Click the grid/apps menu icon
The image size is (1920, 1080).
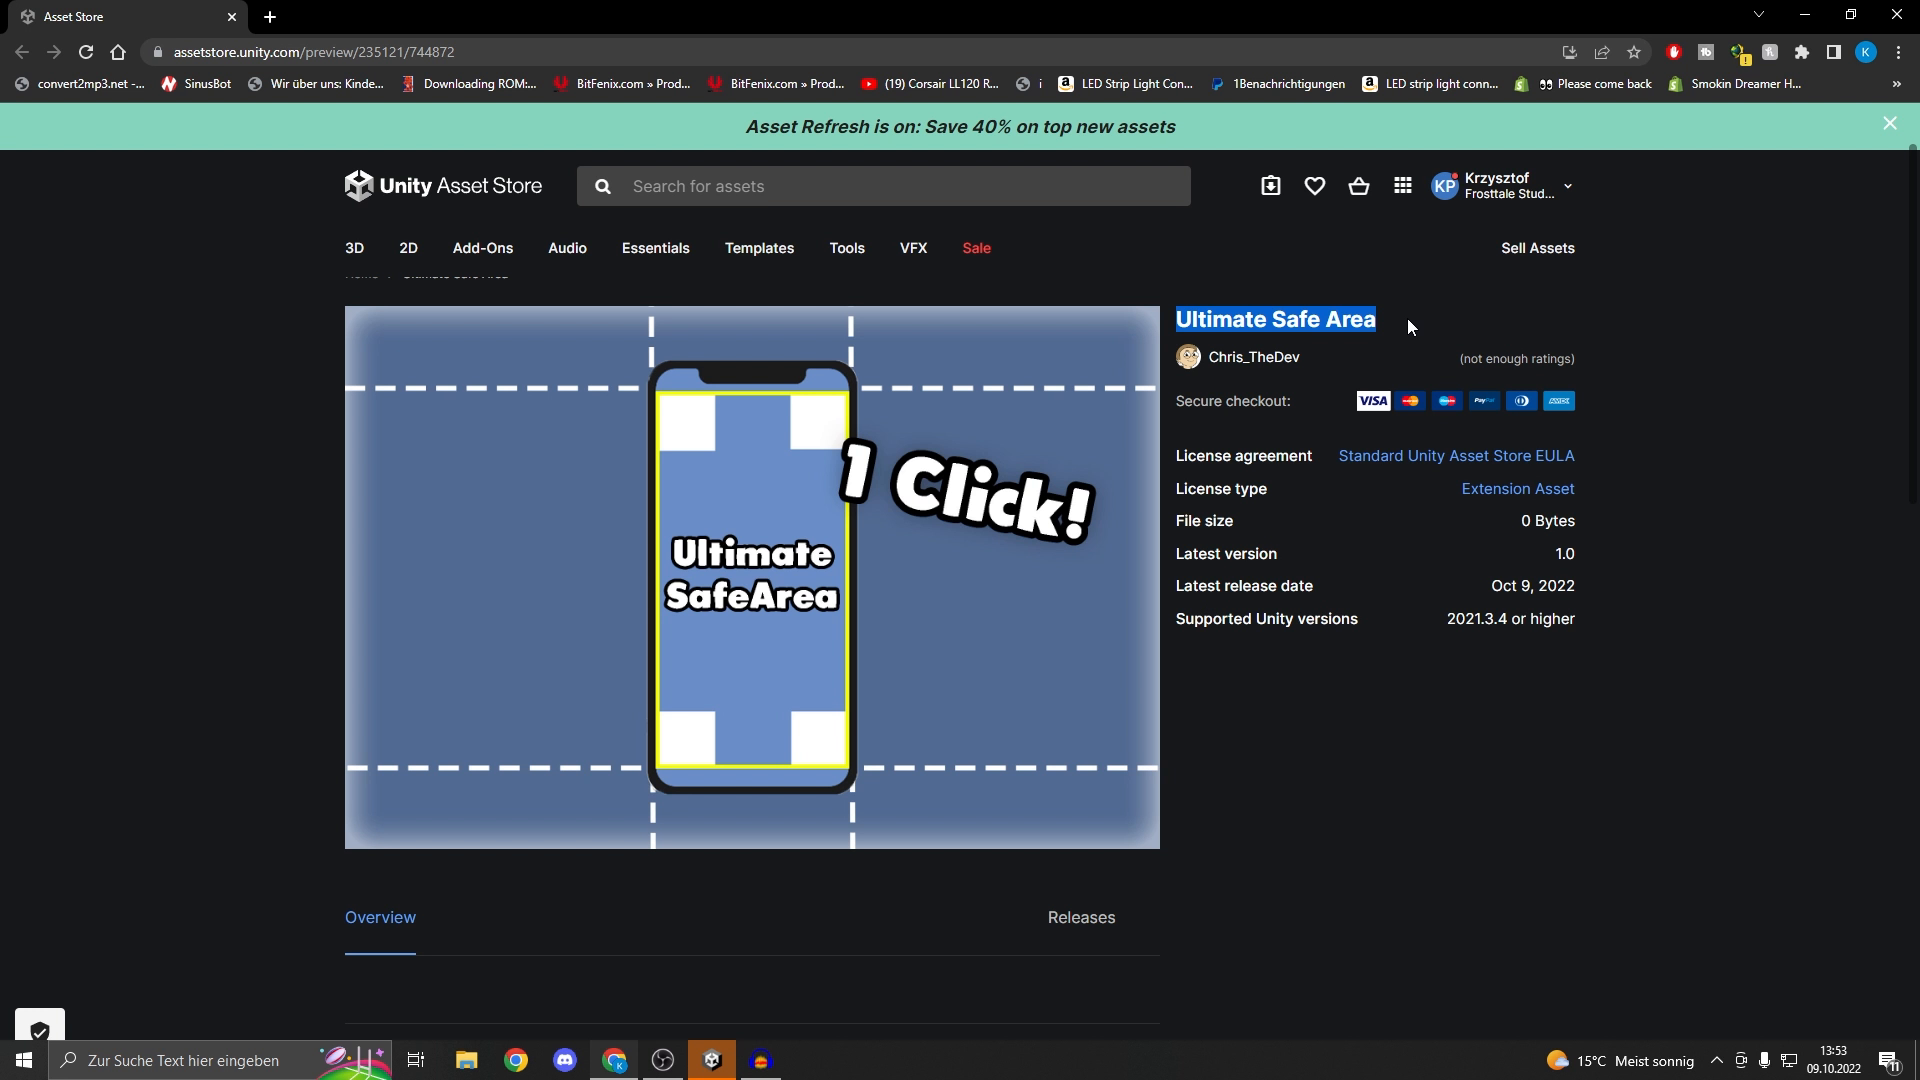click(x=1403, y=185)
